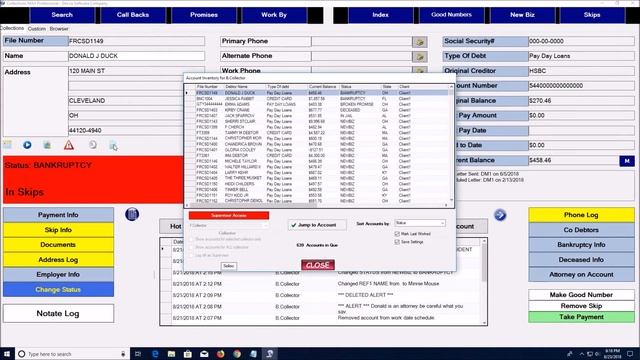The height and width of the screenshot is (360, 640).
Task: Click the microphone icon in taskbar search
Action: [x=123, y=354]
